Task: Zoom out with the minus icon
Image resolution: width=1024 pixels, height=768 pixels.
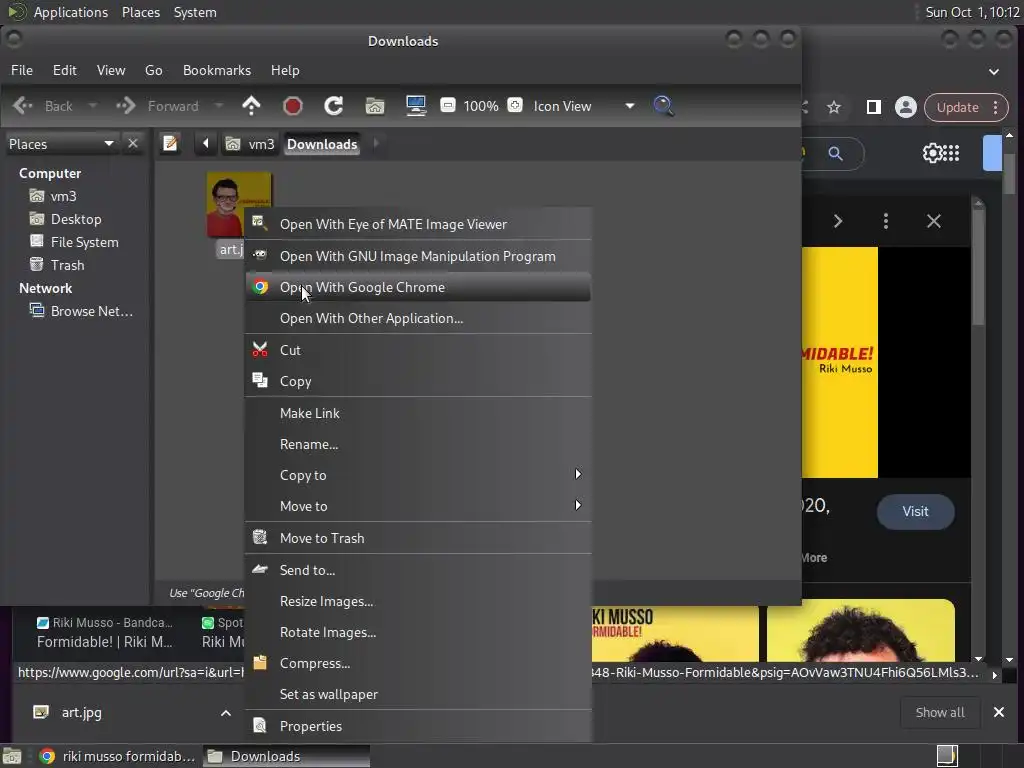Action: point(448,105)
